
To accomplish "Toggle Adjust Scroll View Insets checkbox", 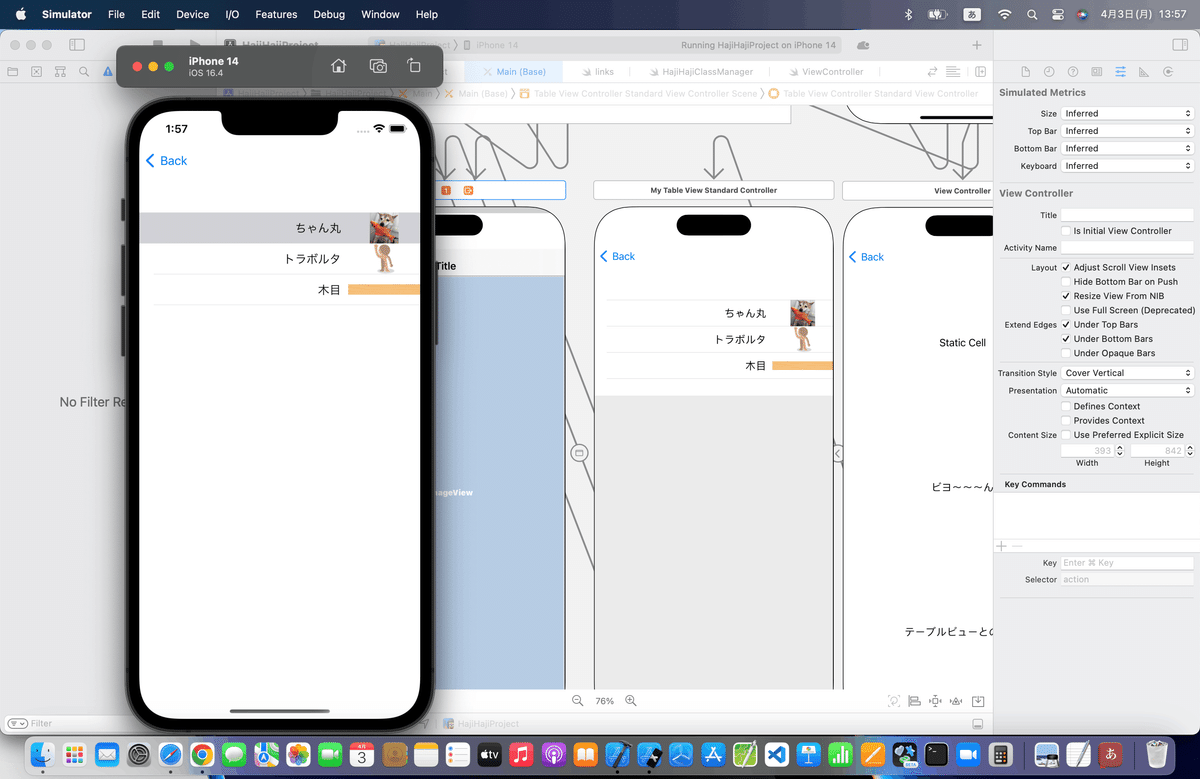I will coord(1065,267).
